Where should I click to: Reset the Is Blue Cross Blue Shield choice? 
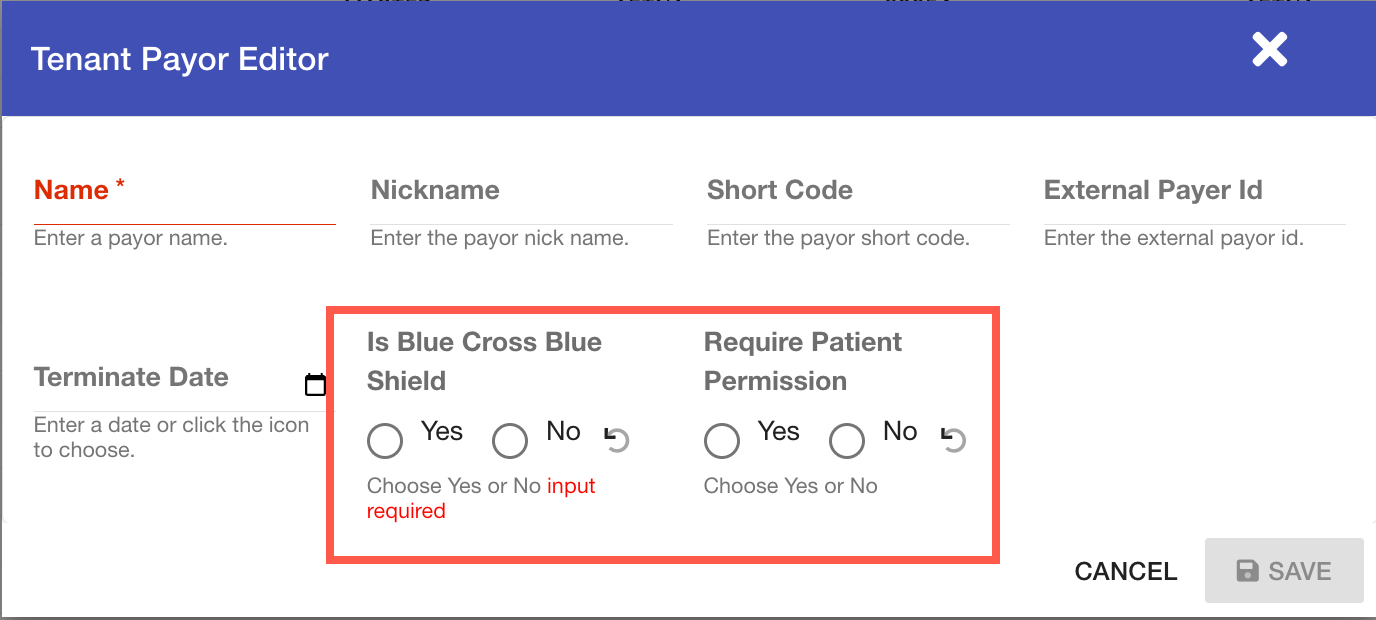617,439
